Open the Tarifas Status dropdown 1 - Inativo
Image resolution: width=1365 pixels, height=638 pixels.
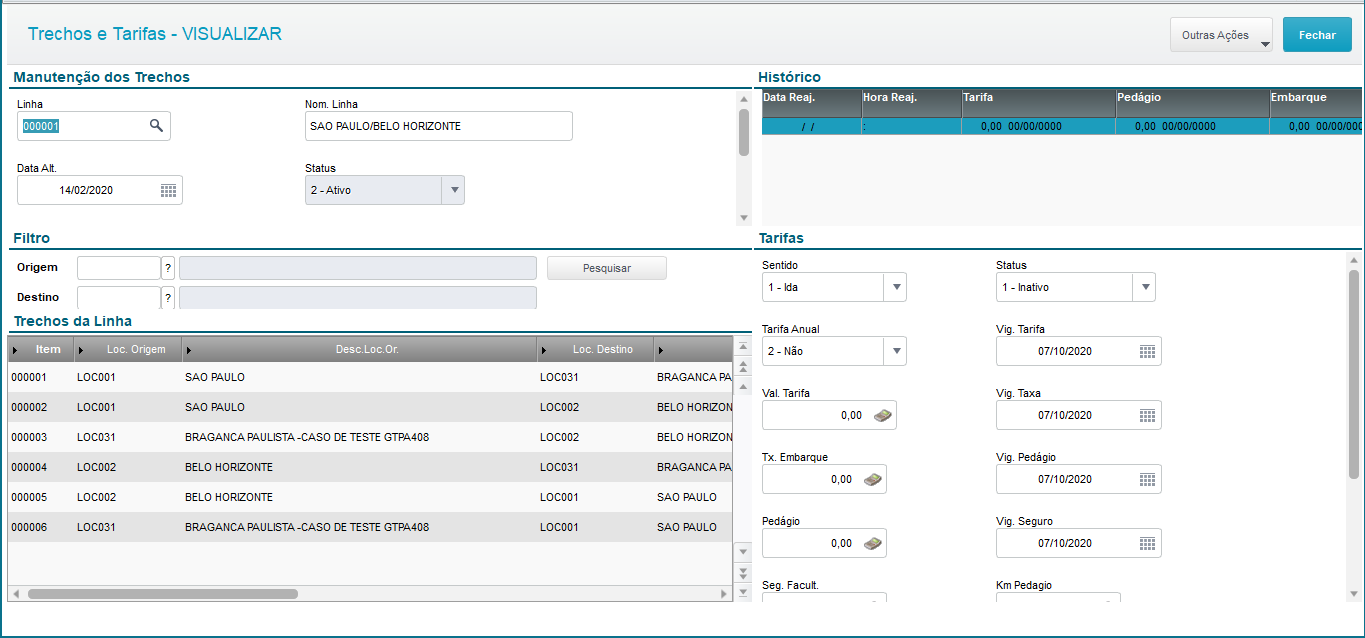click(1145, 287)
